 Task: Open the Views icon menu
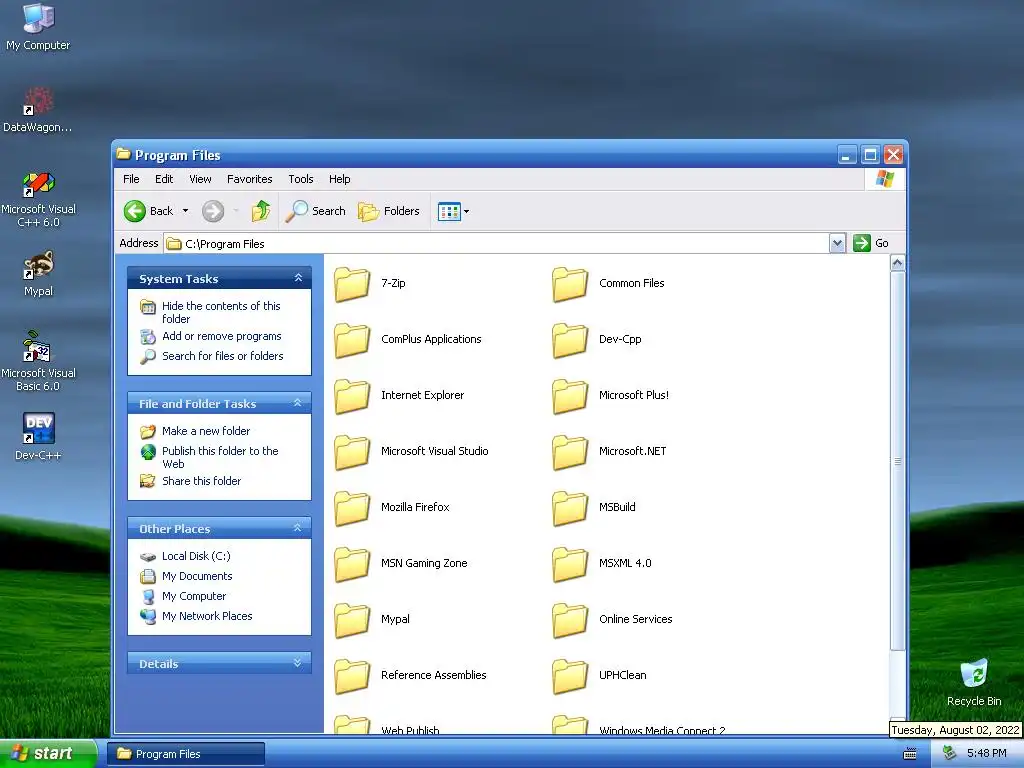click(x=453, y=211)
